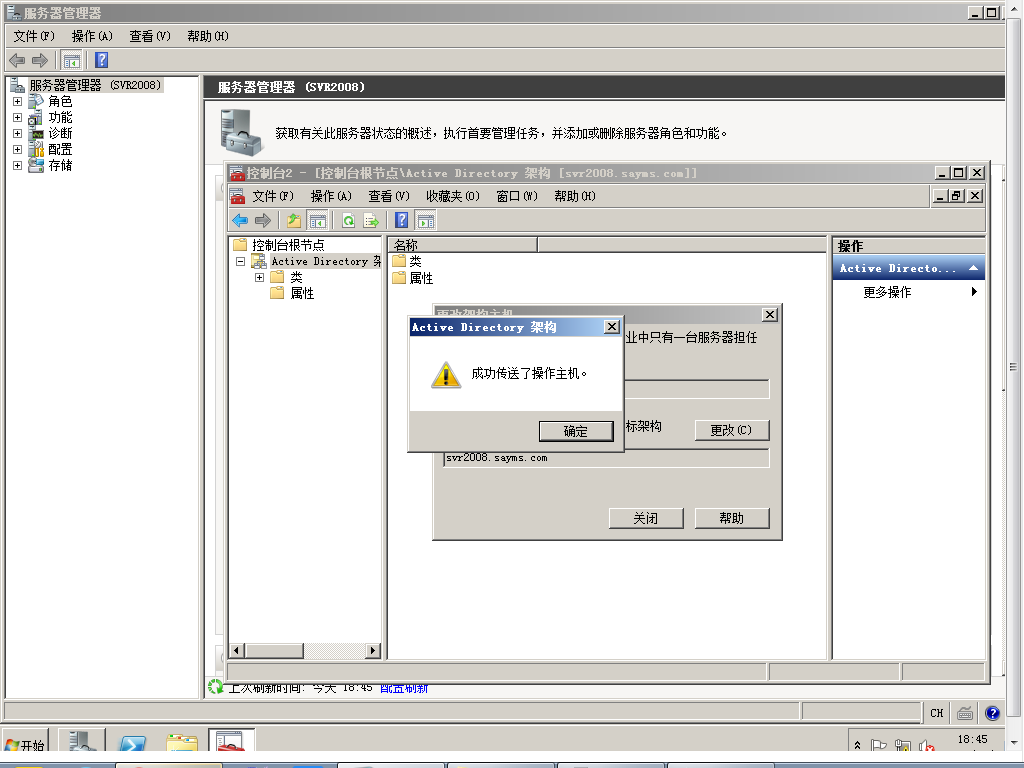1024x768 pixels.
Task: Expand the 诊断 tree node
Action: tap(17, 133)
